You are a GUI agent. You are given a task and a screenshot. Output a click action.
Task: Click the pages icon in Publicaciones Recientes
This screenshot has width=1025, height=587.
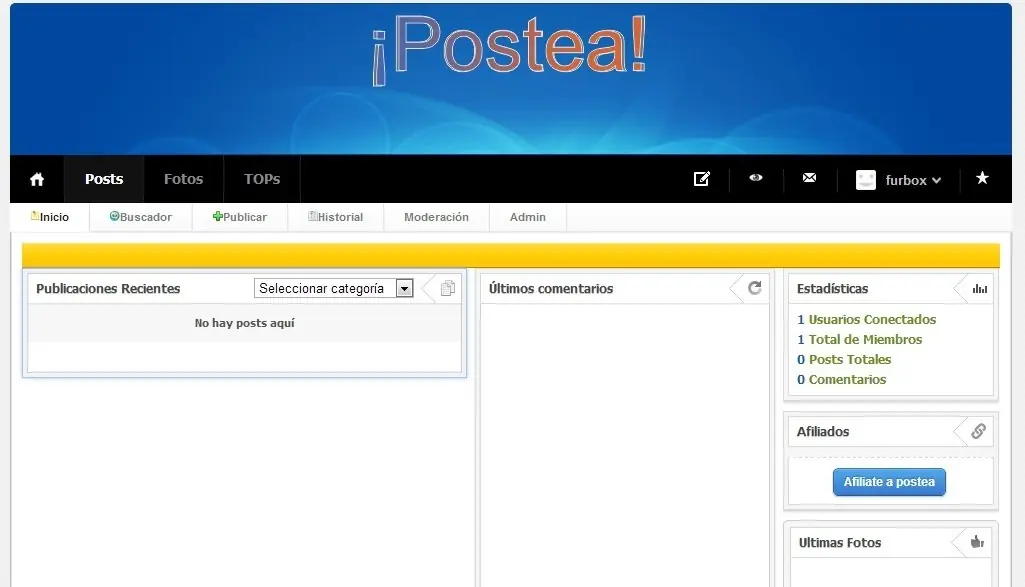tap(448, 288)
